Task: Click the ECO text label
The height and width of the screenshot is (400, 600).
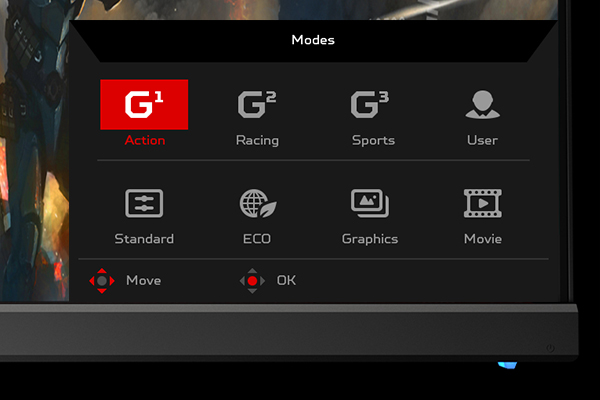Action: (x=257, y=239)
